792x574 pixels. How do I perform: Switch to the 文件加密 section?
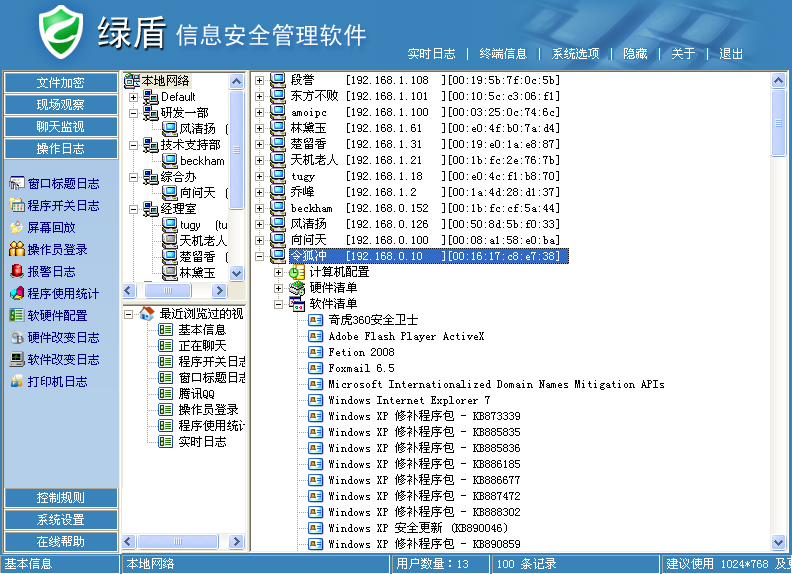[61, 83]
